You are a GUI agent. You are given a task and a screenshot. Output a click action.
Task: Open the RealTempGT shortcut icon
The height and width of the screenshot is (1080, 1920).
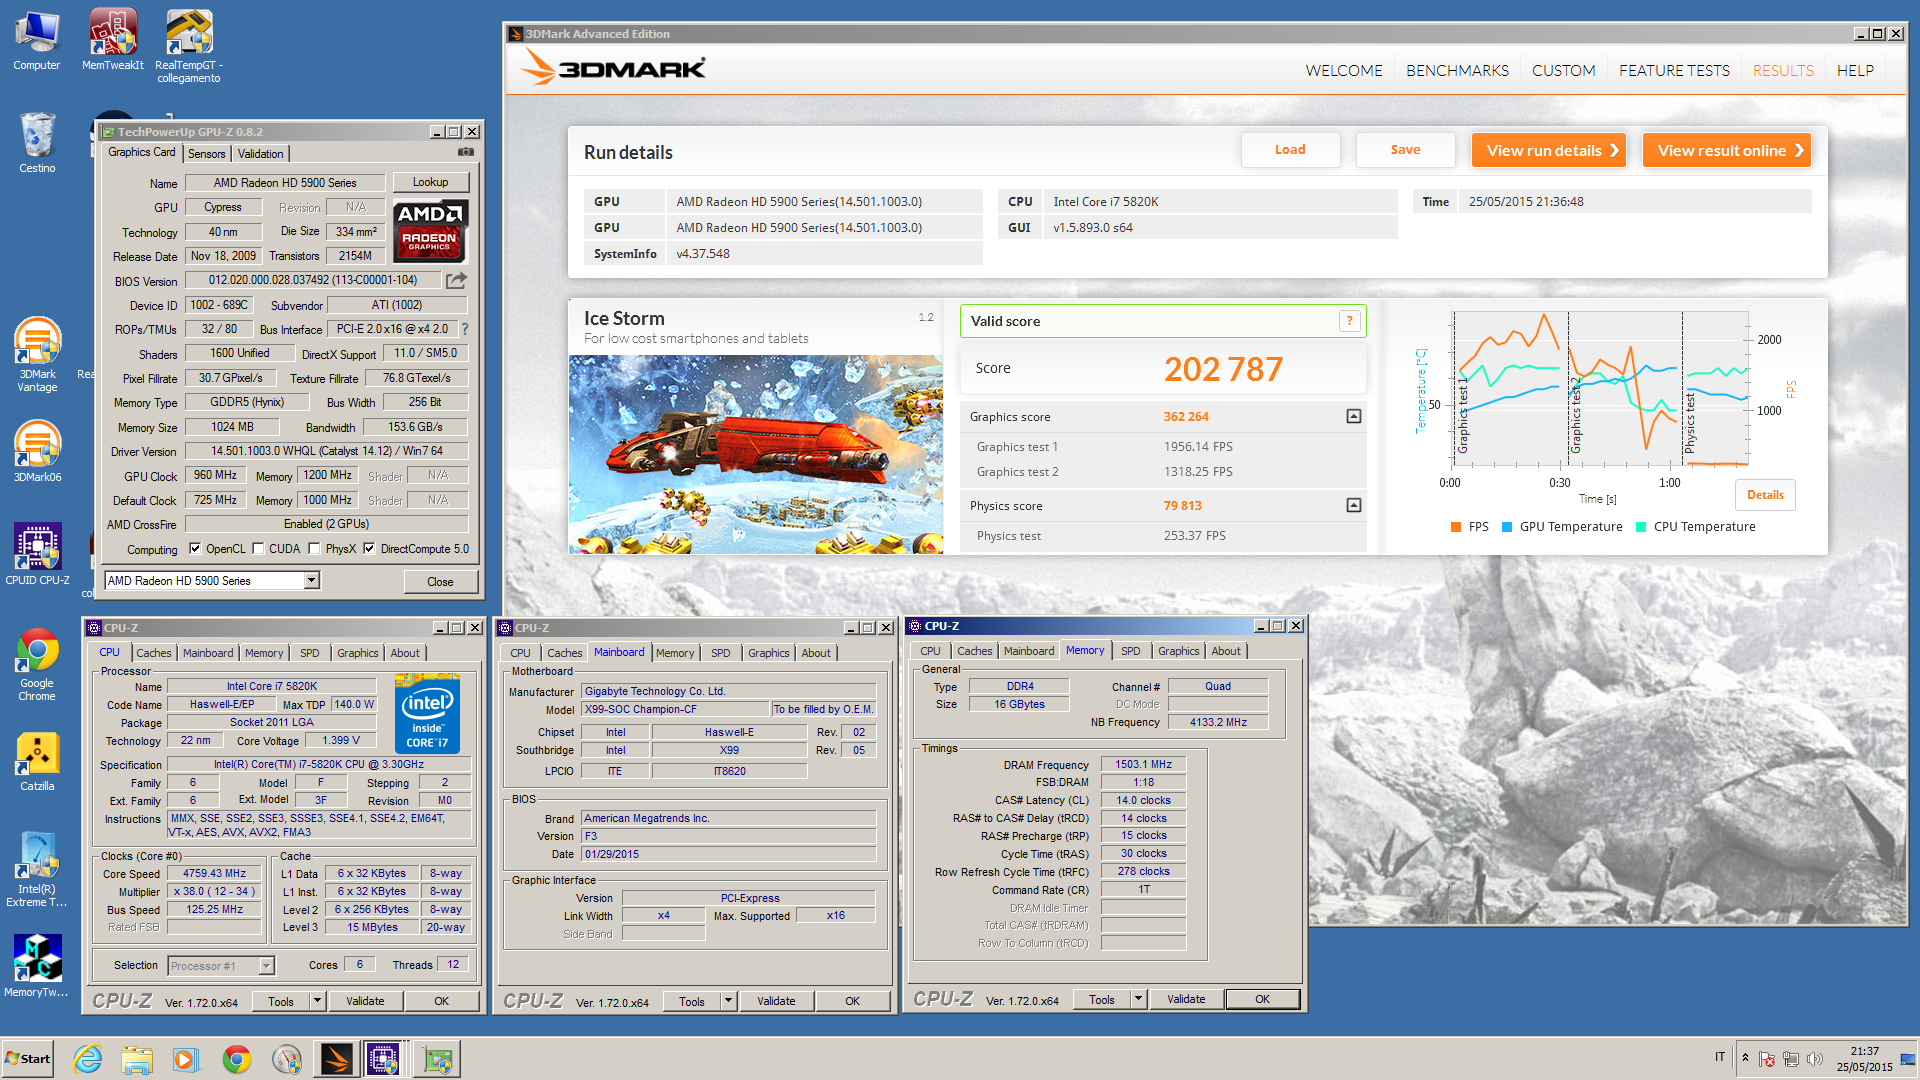pyautogui.click(x=189, y=46)
